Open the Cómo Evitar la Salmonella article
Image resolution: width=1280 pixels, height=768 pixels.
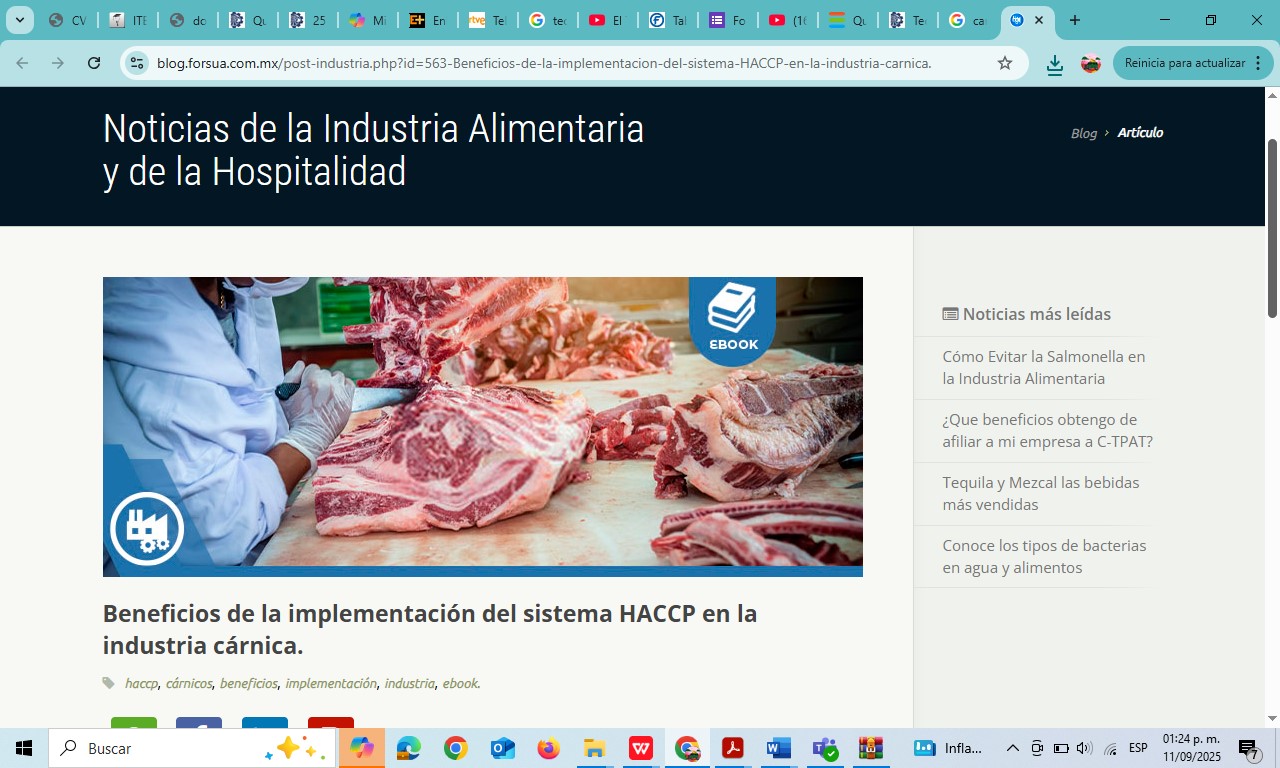click(x=1043, y=367)
